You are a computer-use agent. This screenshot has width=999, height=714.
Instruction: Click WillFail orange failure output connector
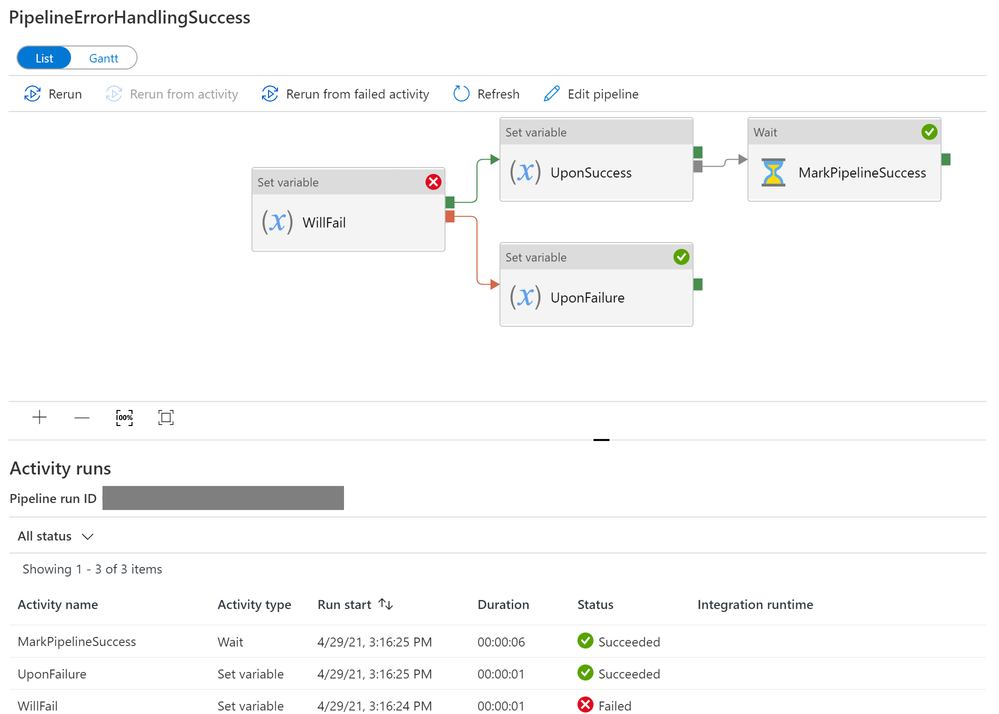tap(450, 217)
